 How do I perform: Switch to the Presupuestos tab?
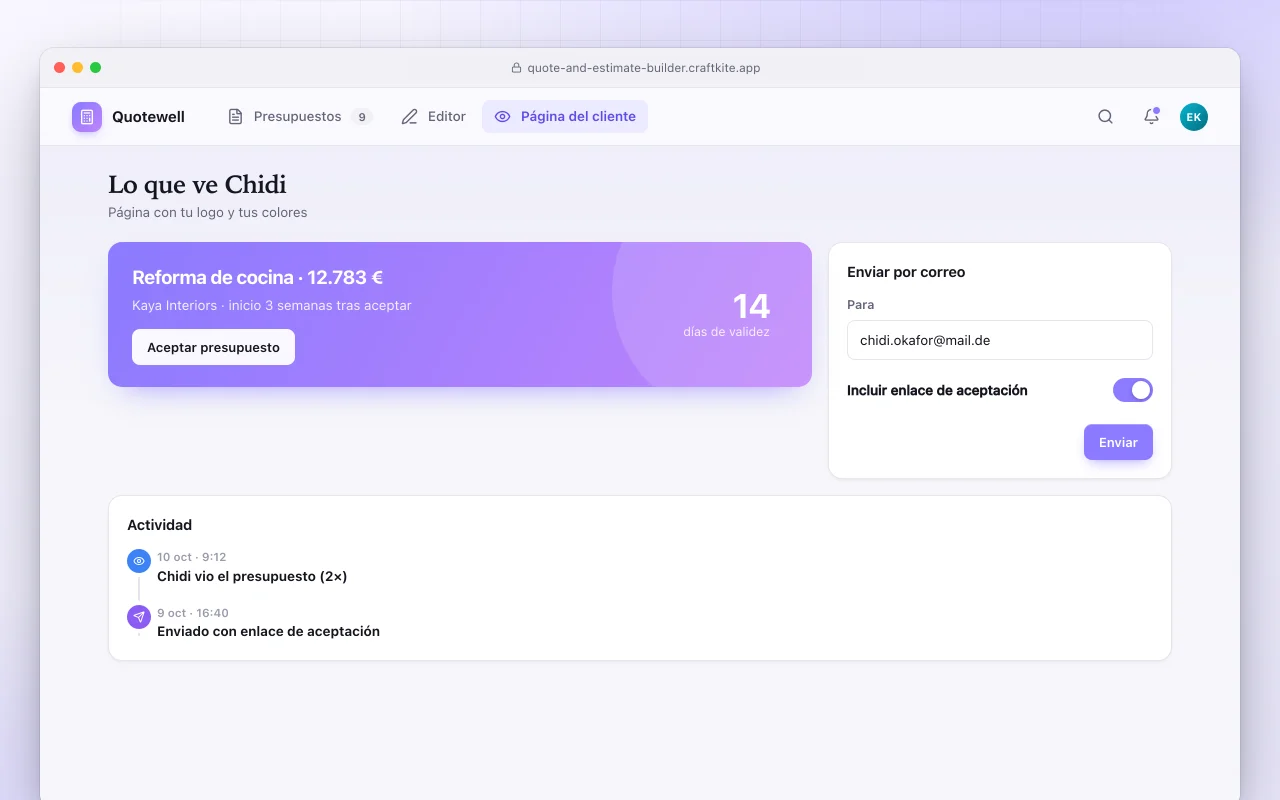[299, 117]
